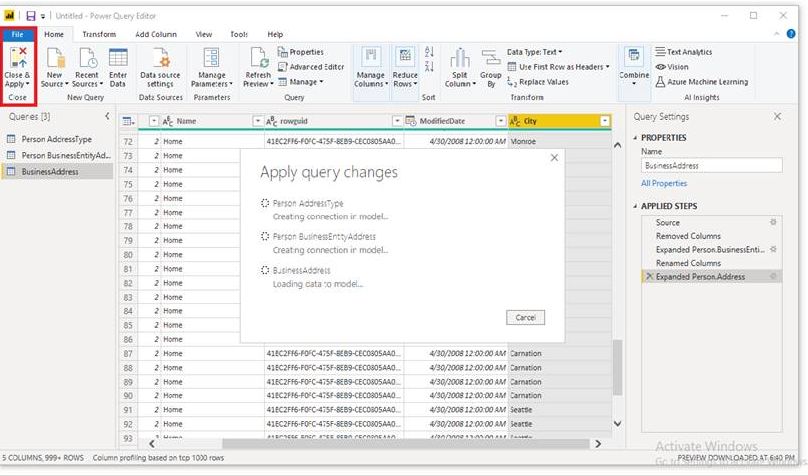The width and height of the screenshot is (808, 476).
Task: Open the rowguid column filter dropdown
Action: (x=397, y=121)
